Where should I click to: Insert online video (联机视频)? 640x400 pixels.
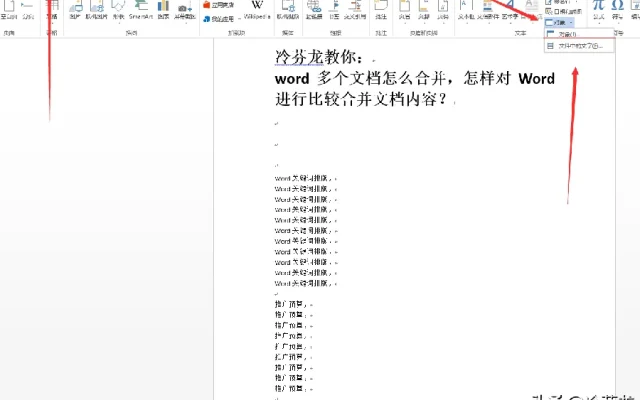[288, 10]
